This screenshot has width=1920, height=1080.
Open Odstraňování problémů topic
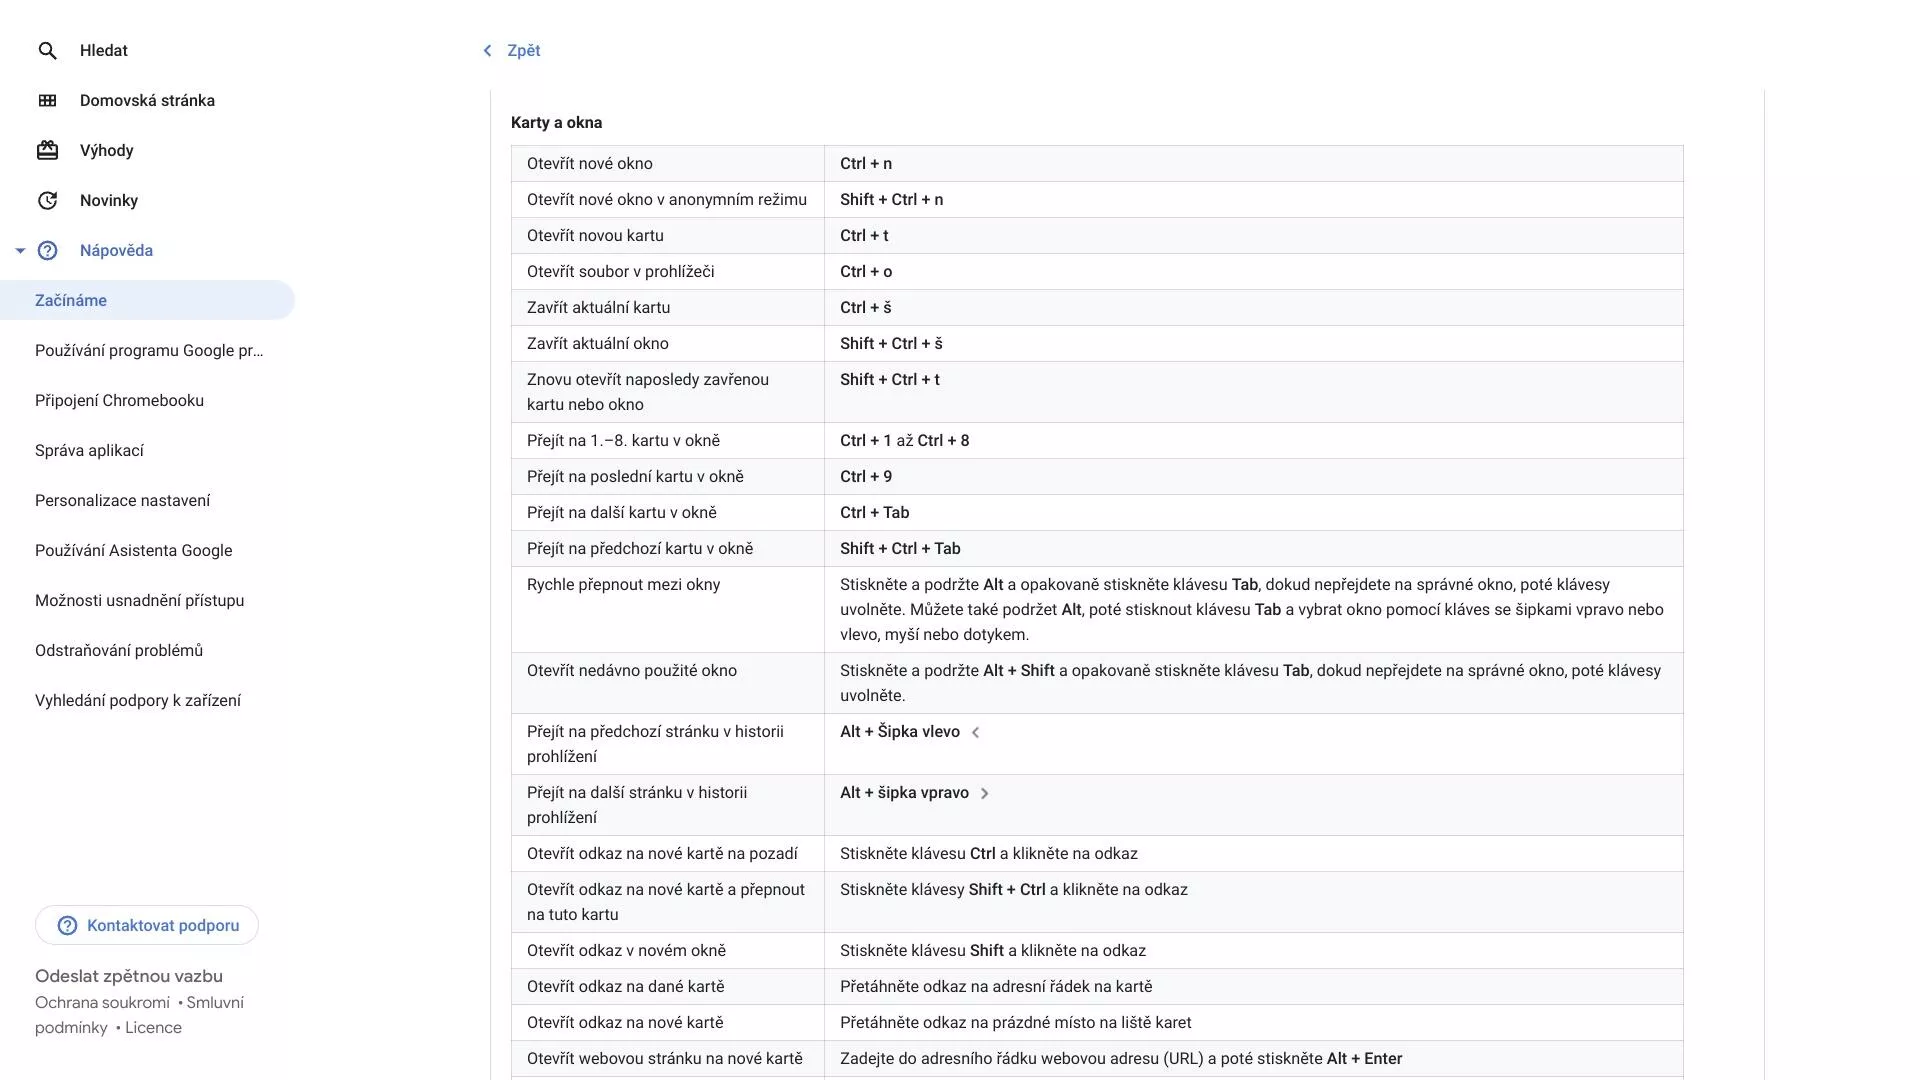pyautogui.click(x=118, y=650)
